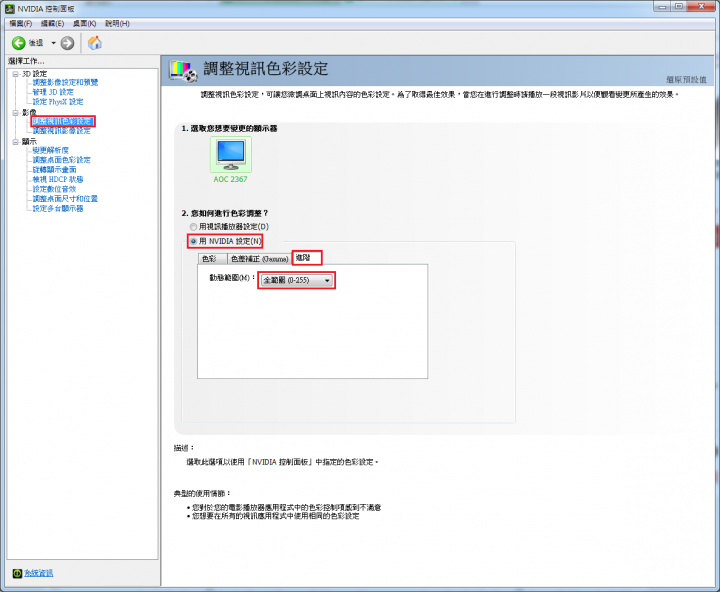Open the back history dropdown arrow
720x592 pixels.
[x=53, y=43]
